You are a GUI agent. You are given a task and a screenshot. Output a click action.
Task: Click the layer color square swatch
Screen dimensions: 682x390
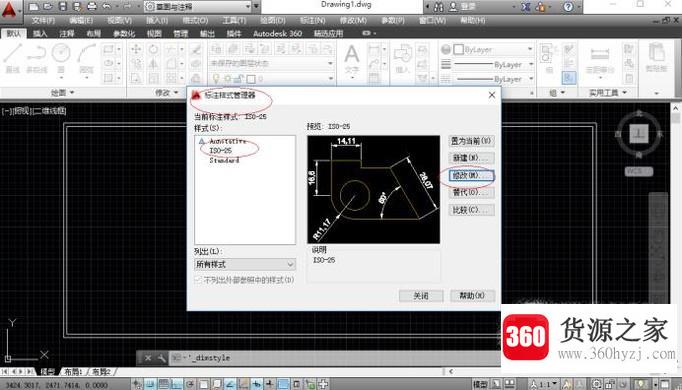(x=251, y=79)
